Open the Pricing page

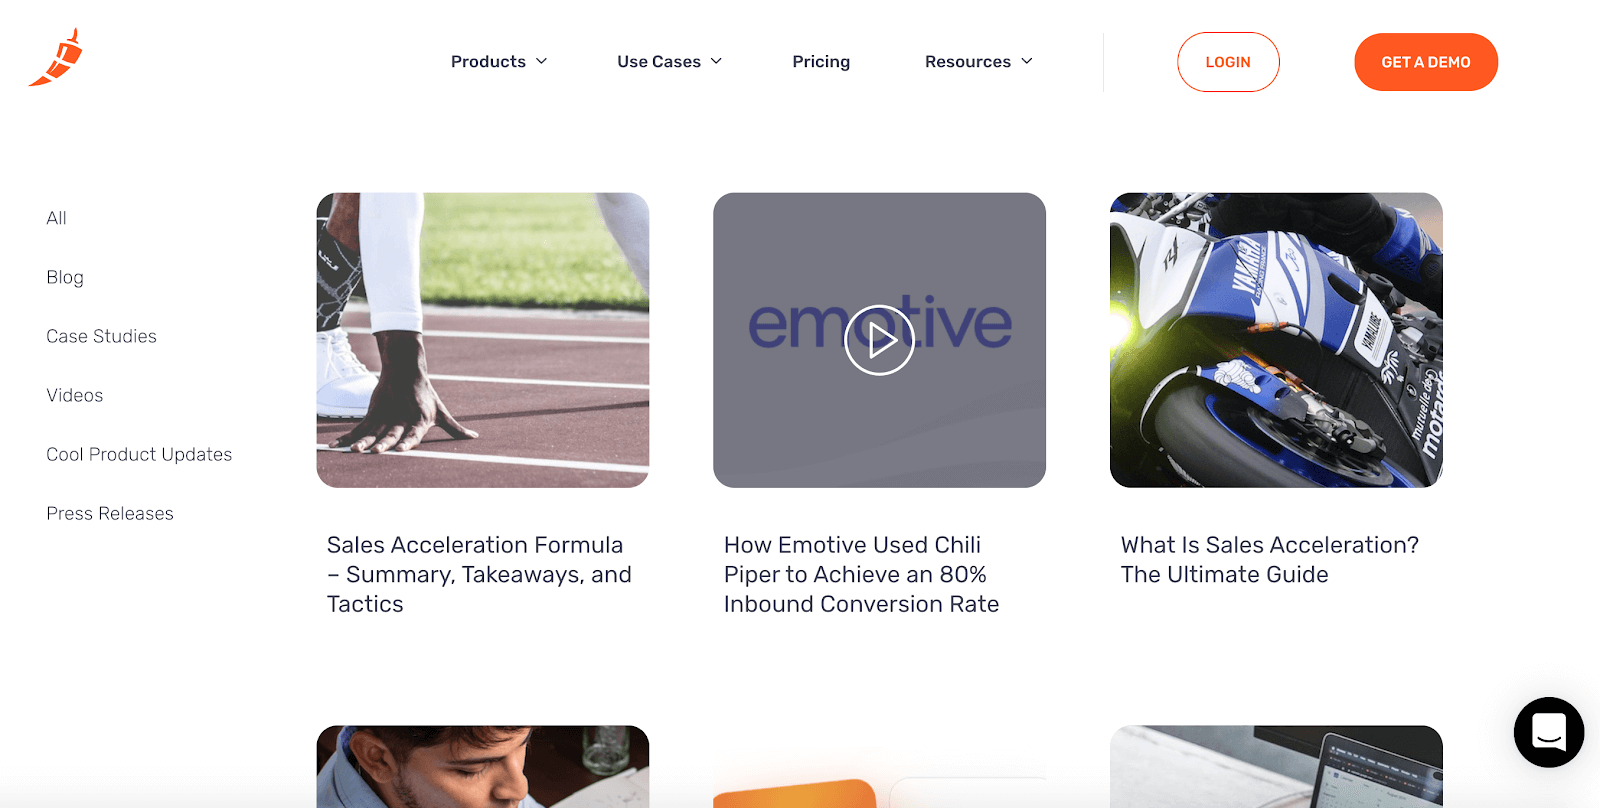821,62
